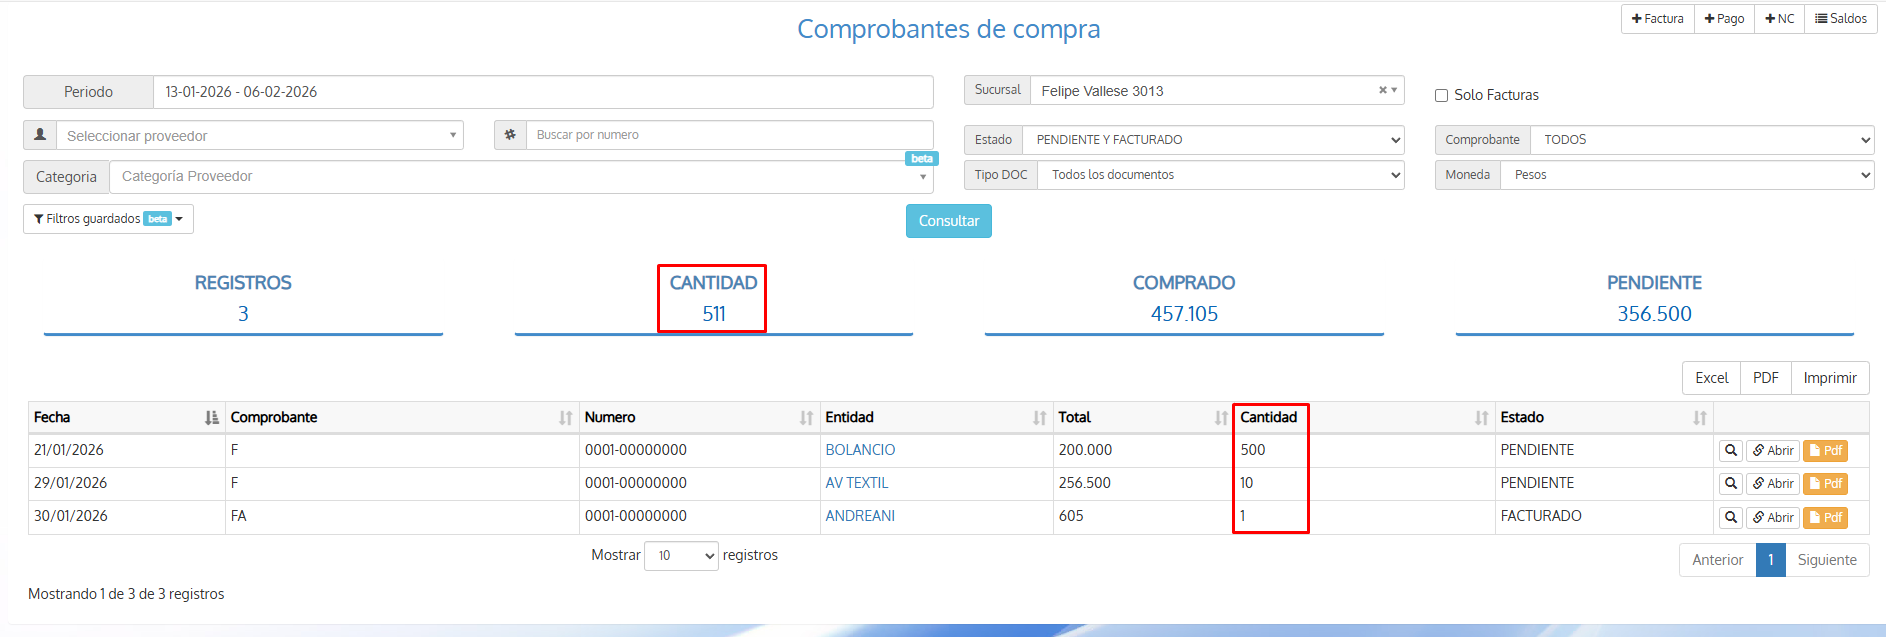Click the + Factura button
The width and height of the screenshot is (1886, 637).
pyautogui.click(x=1658, y=19)
